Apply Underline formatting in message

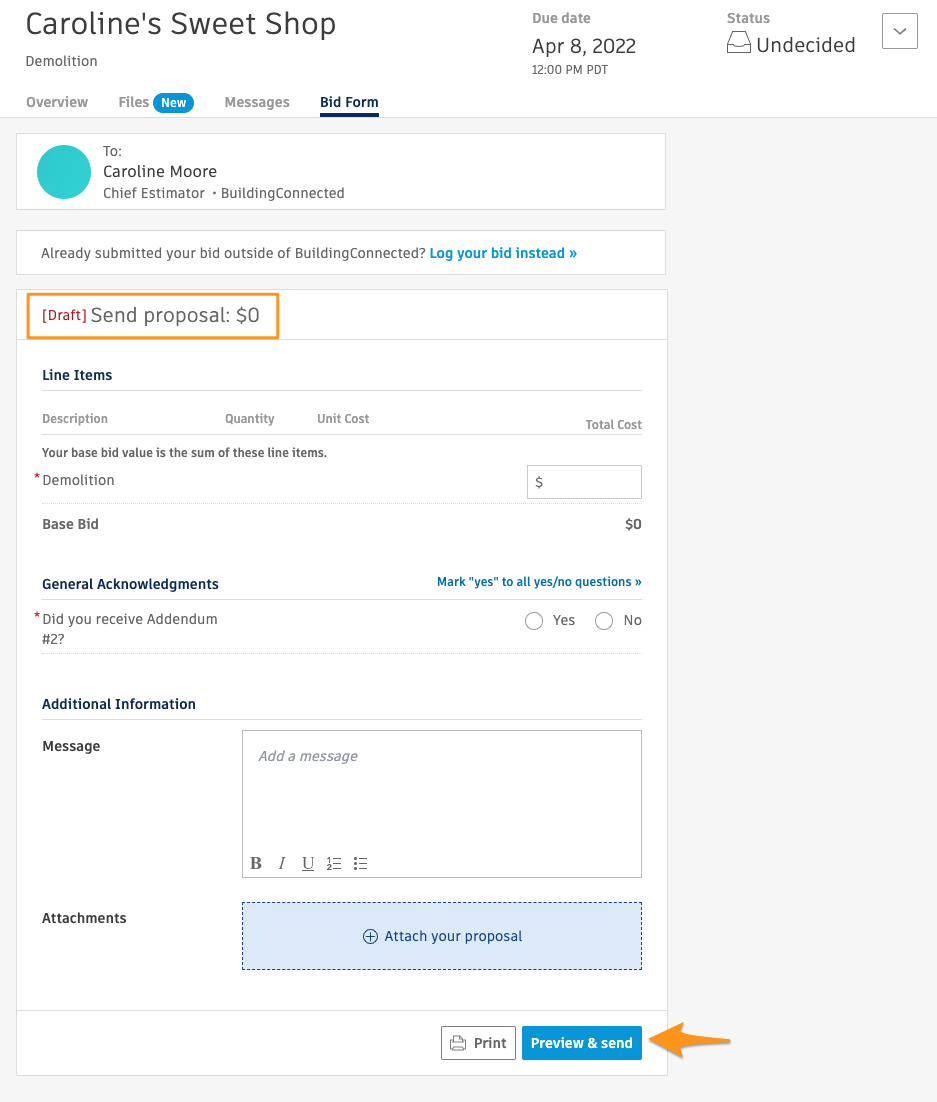coord(308,863)
